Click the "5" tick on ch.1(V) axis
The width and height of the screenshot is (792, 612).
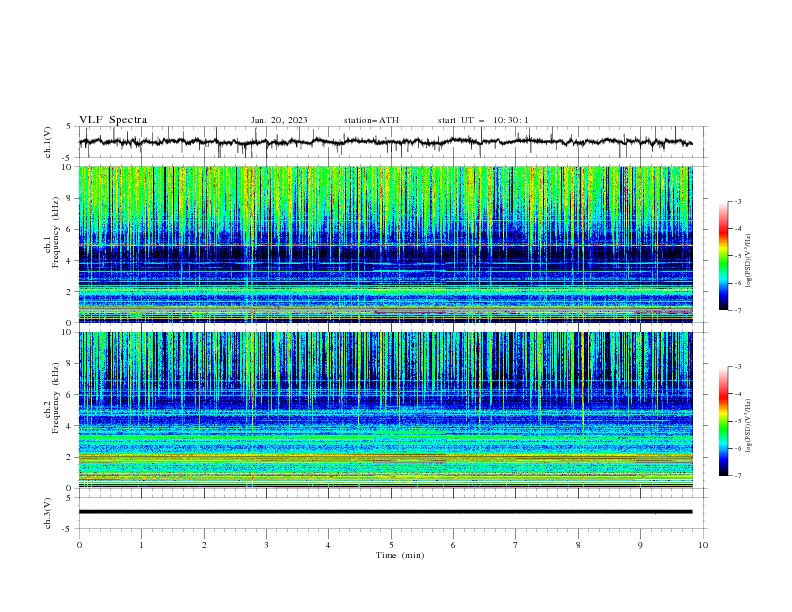69,127
